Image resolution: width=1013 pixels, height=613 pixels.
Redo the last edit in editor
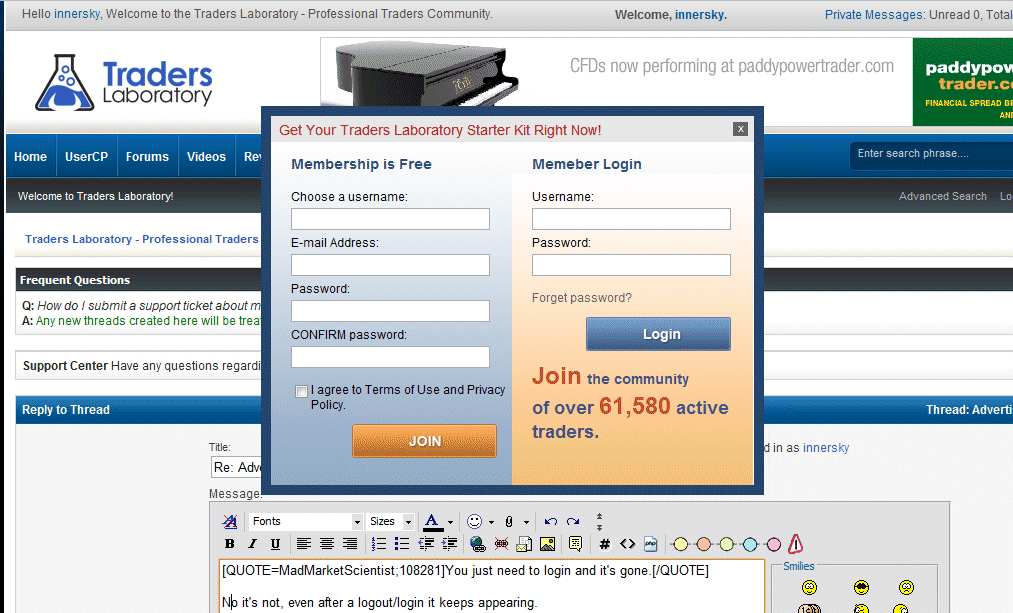pos(573,521)
